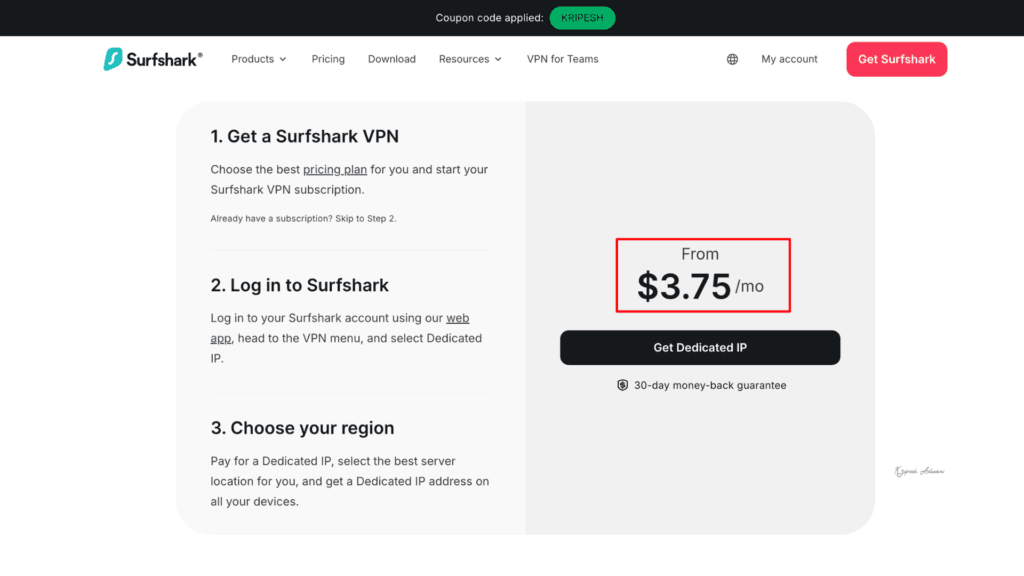
Task: Select the Pricing menu item
Action: [328, 59]
